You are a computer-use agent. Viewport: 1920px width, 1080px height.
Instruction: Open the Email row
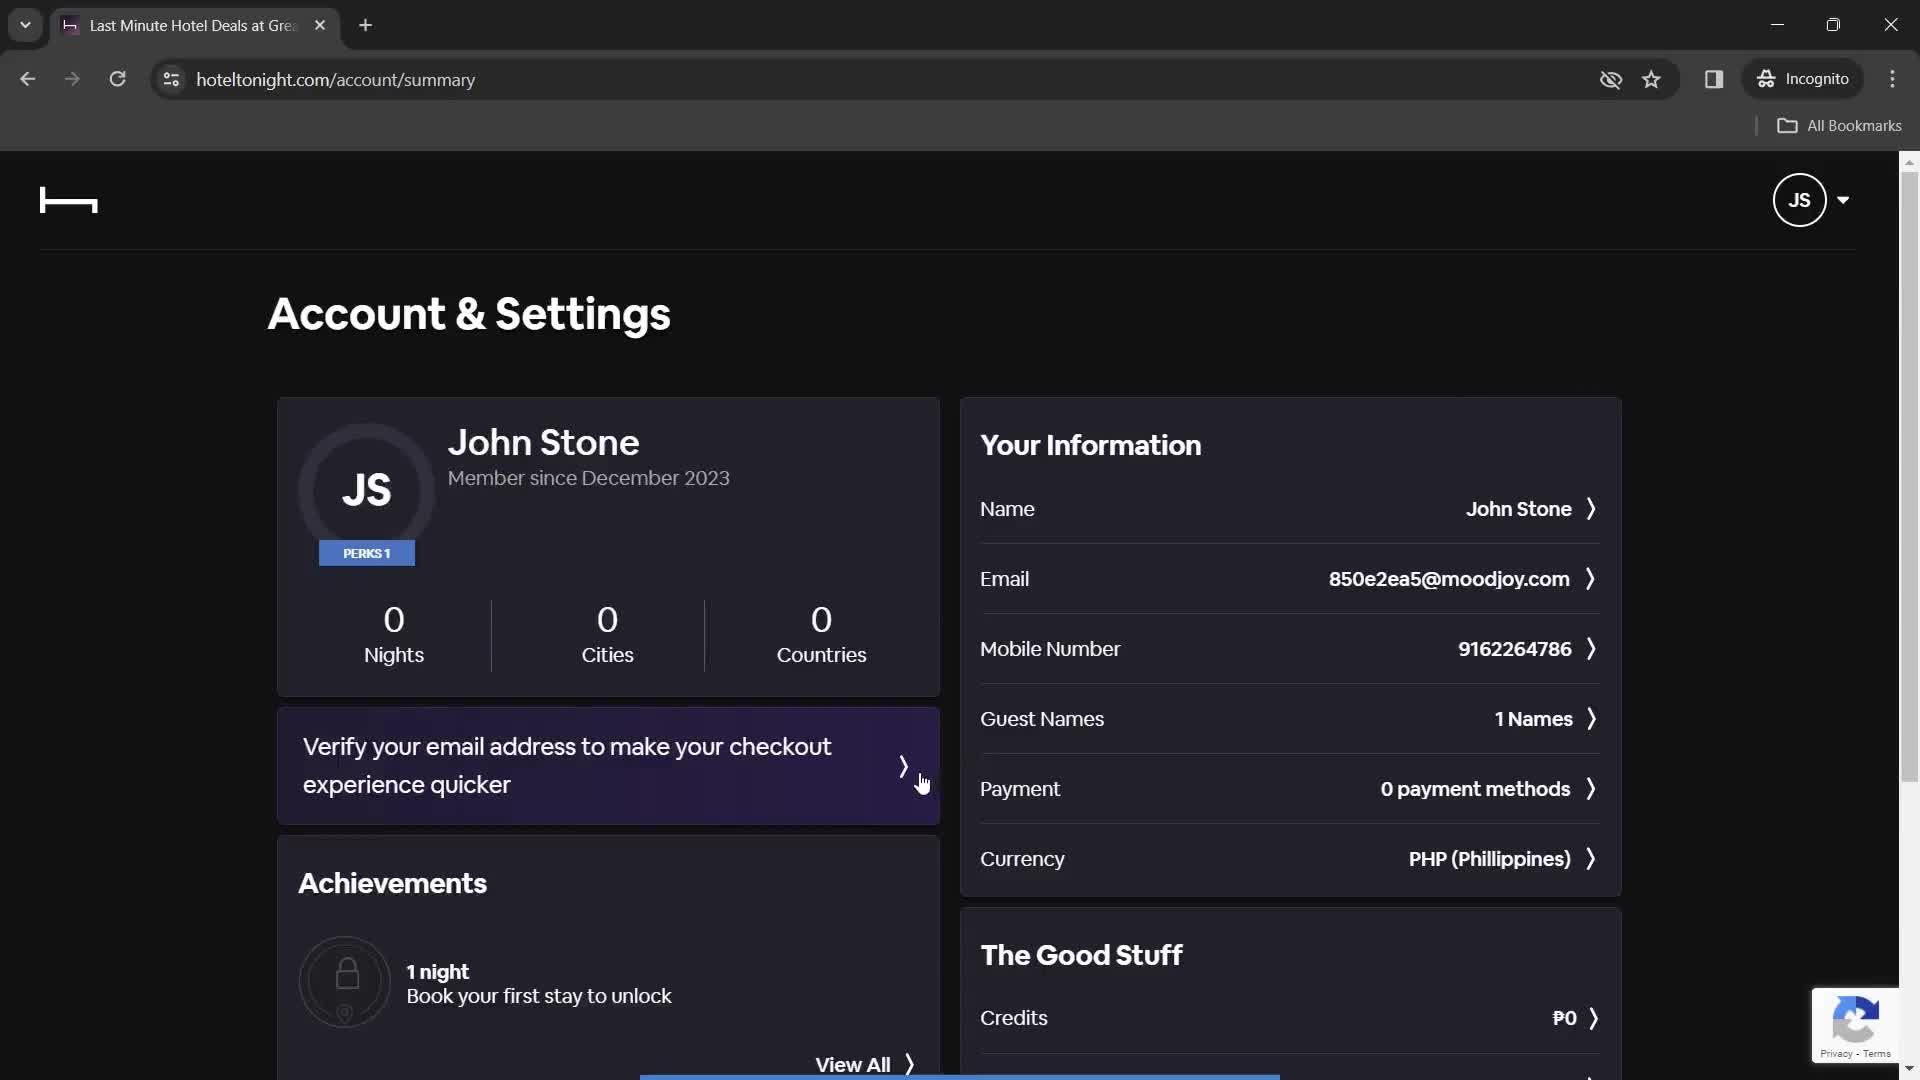[x=1289, y=579]
